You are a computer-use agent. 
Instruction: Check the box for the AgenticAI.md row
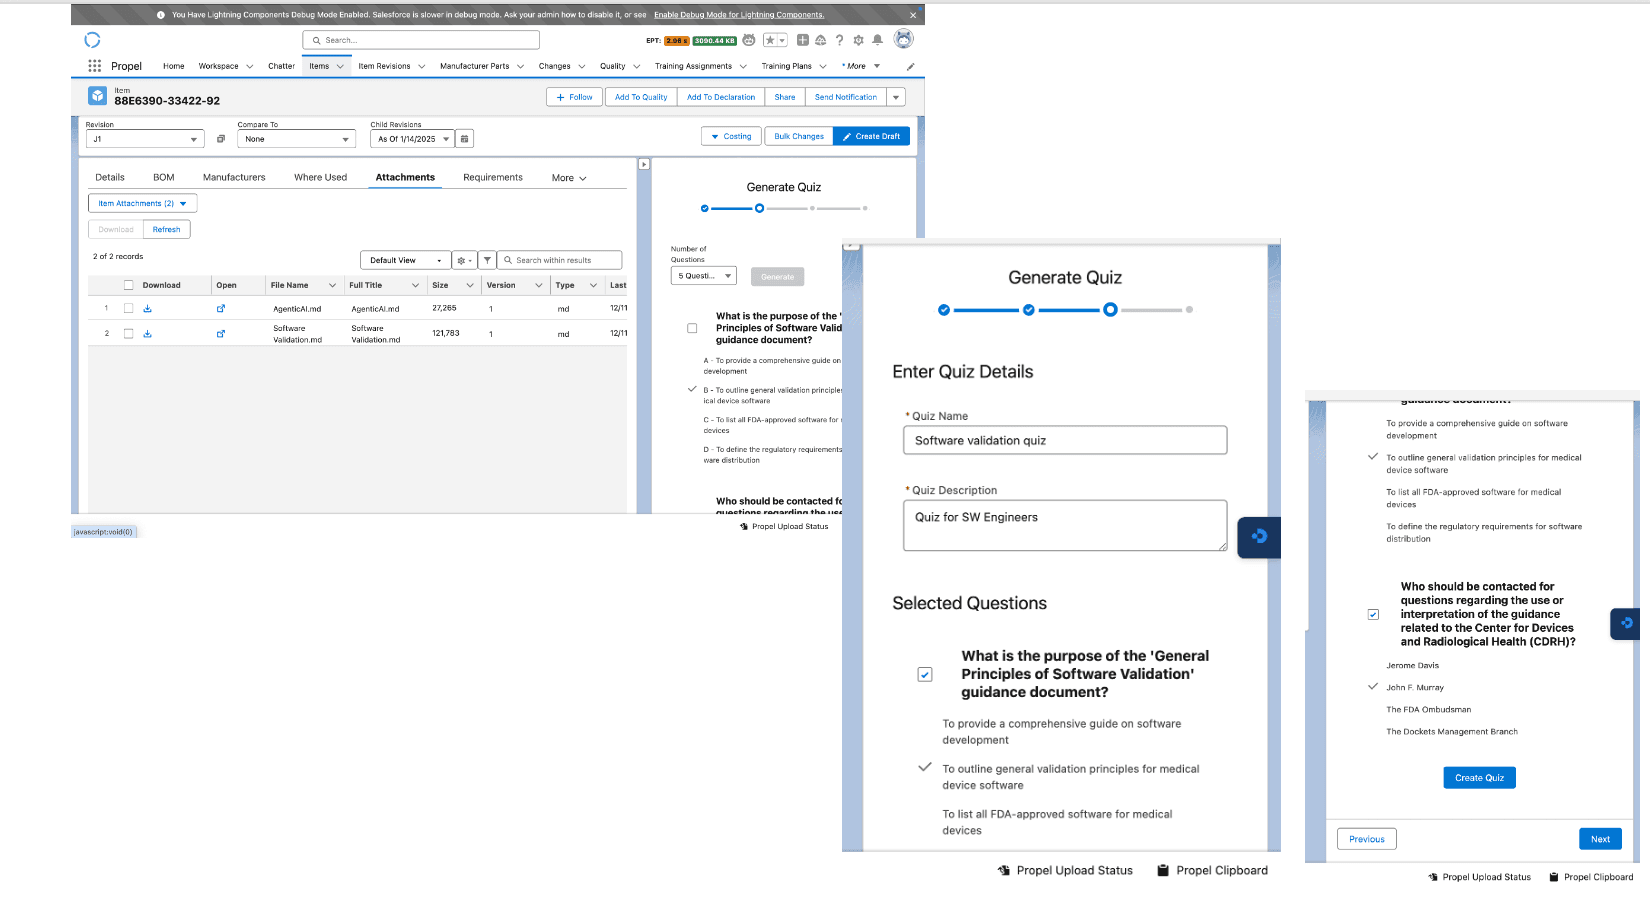[x=128, y=308]
